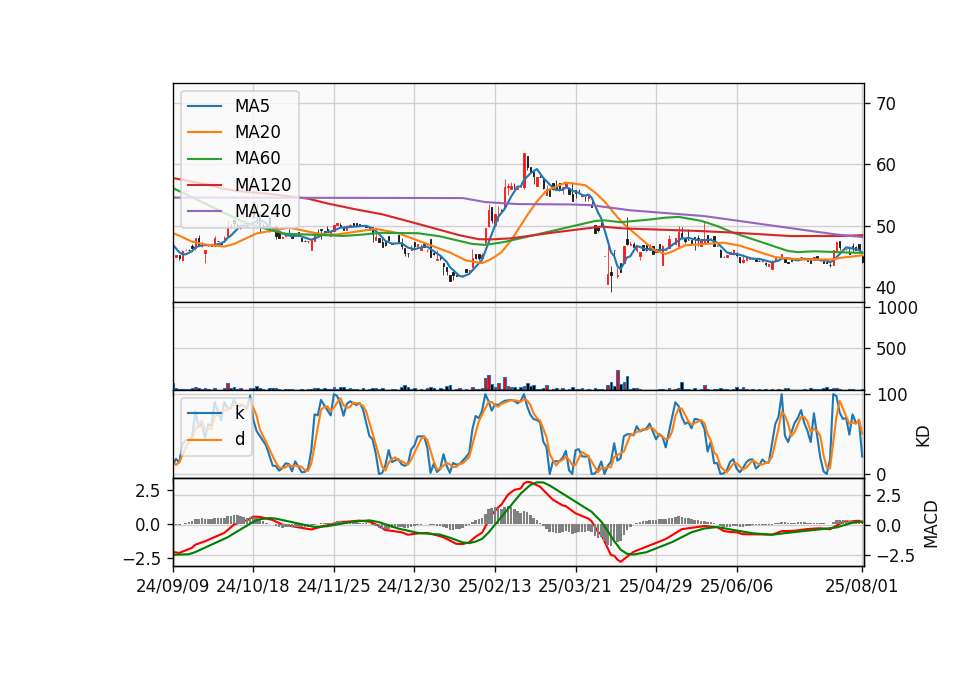Click the MA20 legend label

[x=257, y=132]
